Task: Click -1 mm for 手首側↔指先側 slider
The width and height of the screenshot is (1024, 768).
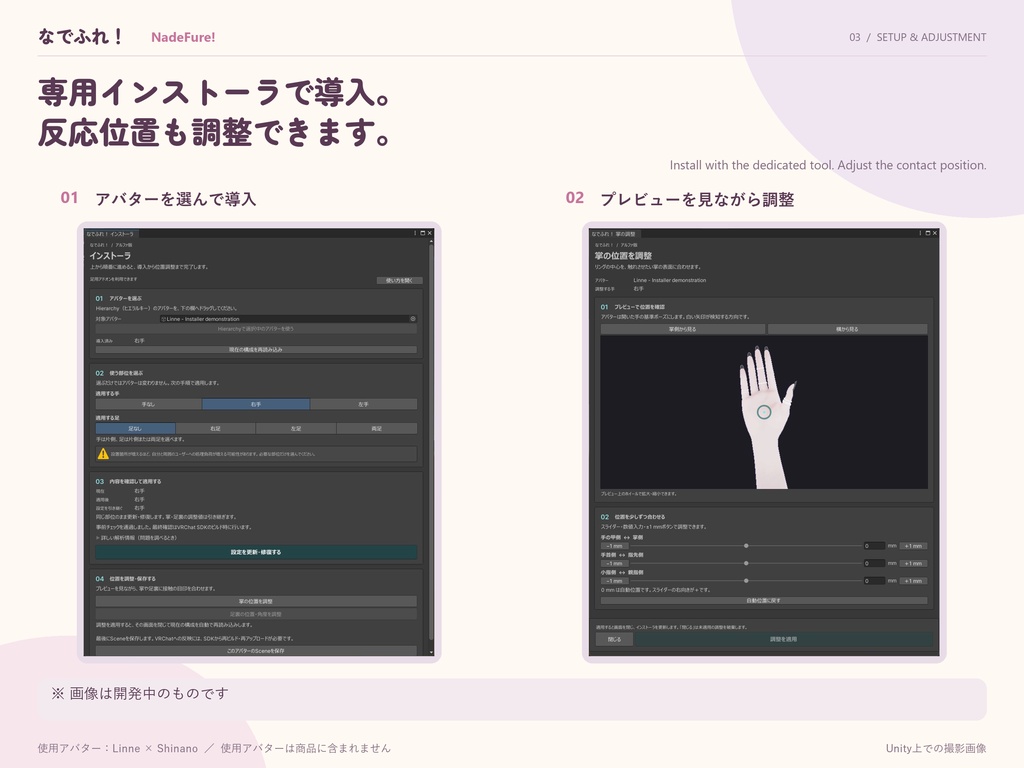Action: (x=615, y=563)
